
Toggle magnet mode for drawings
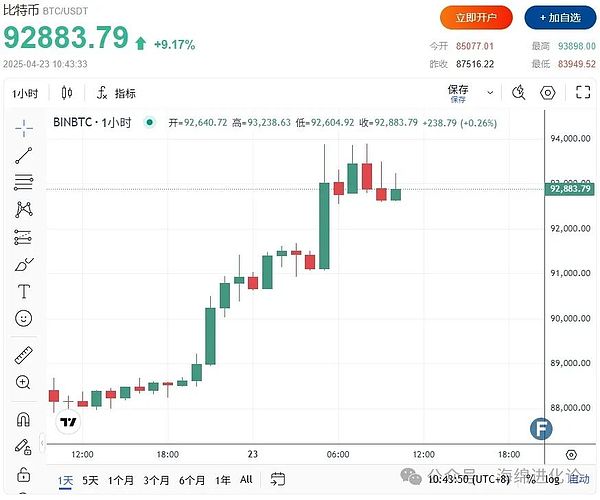(x=24, y=419)
